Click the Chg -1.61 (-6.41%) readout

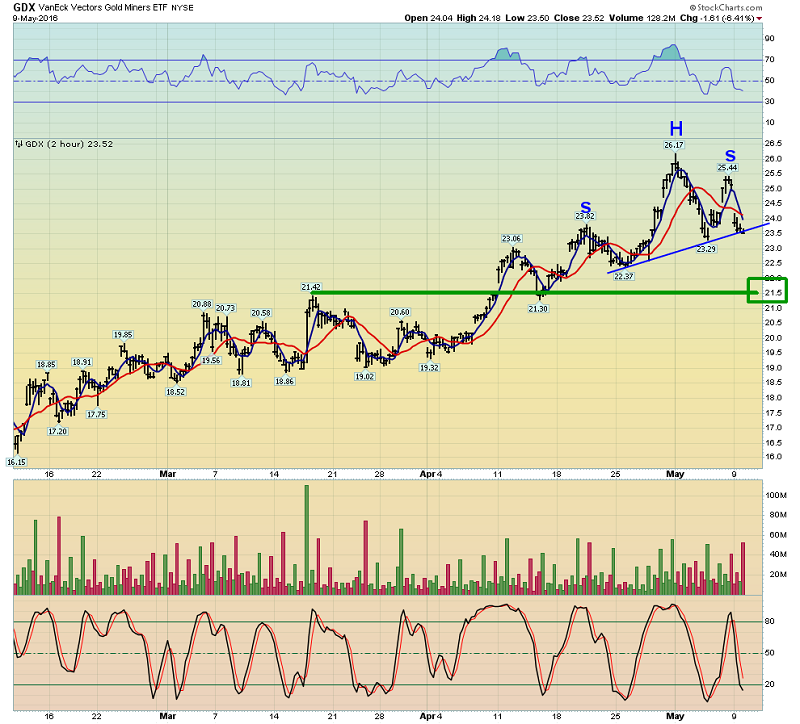tap(717, 18)
